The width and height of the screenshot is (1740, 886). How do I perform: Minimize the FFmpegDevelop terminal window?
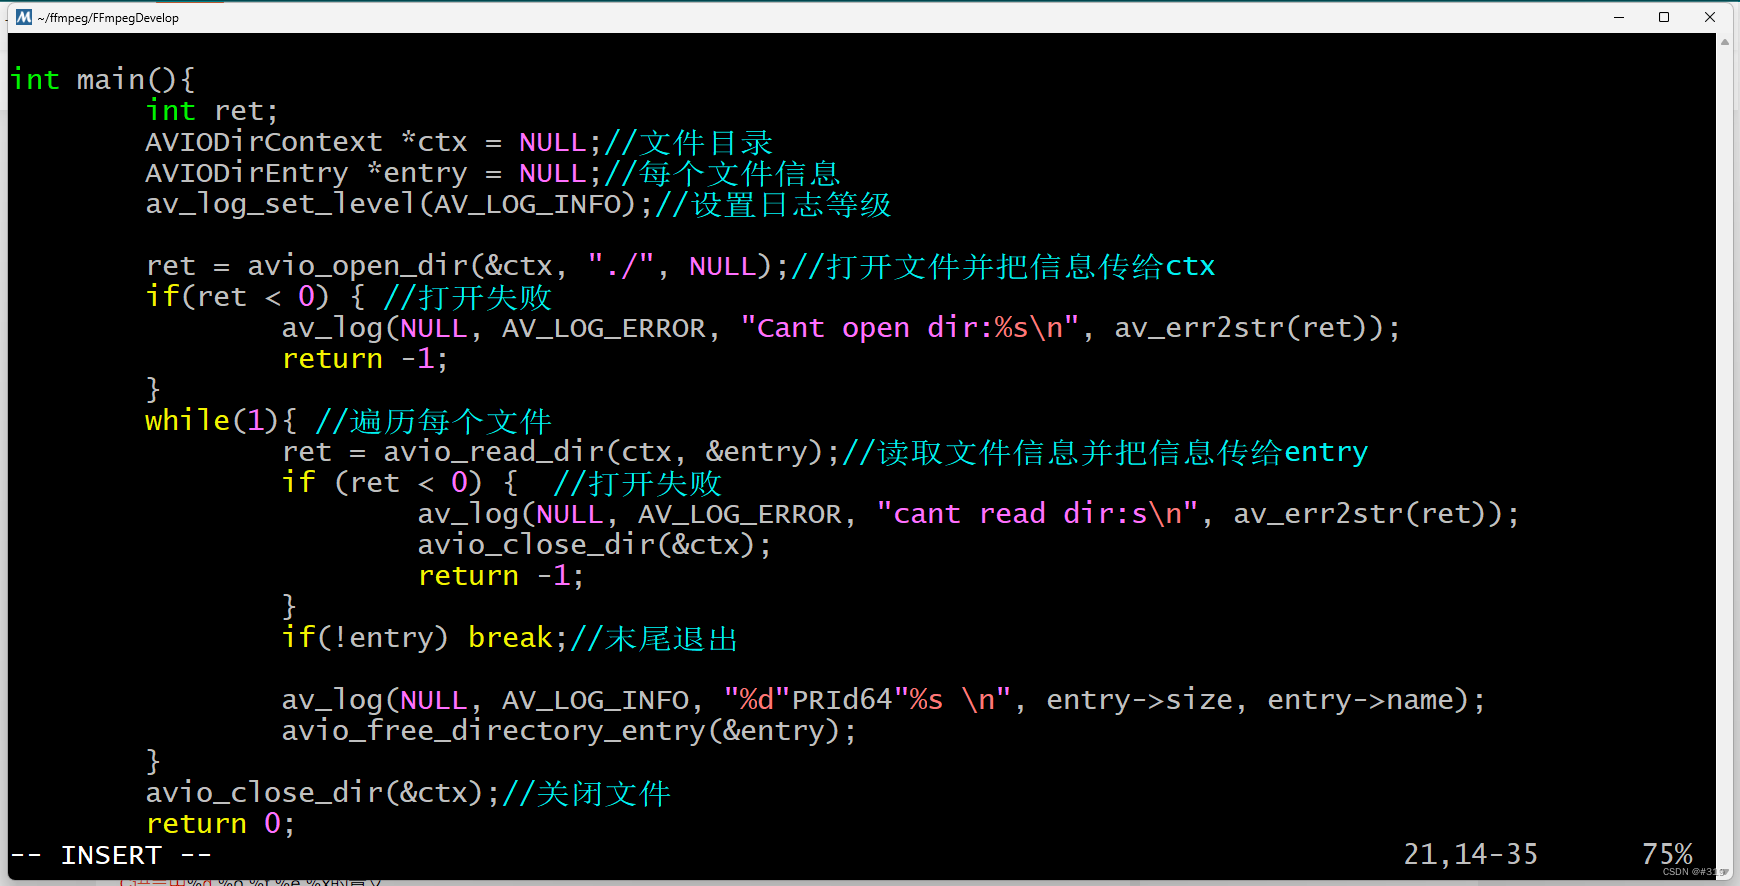[x=1619, y=17]
